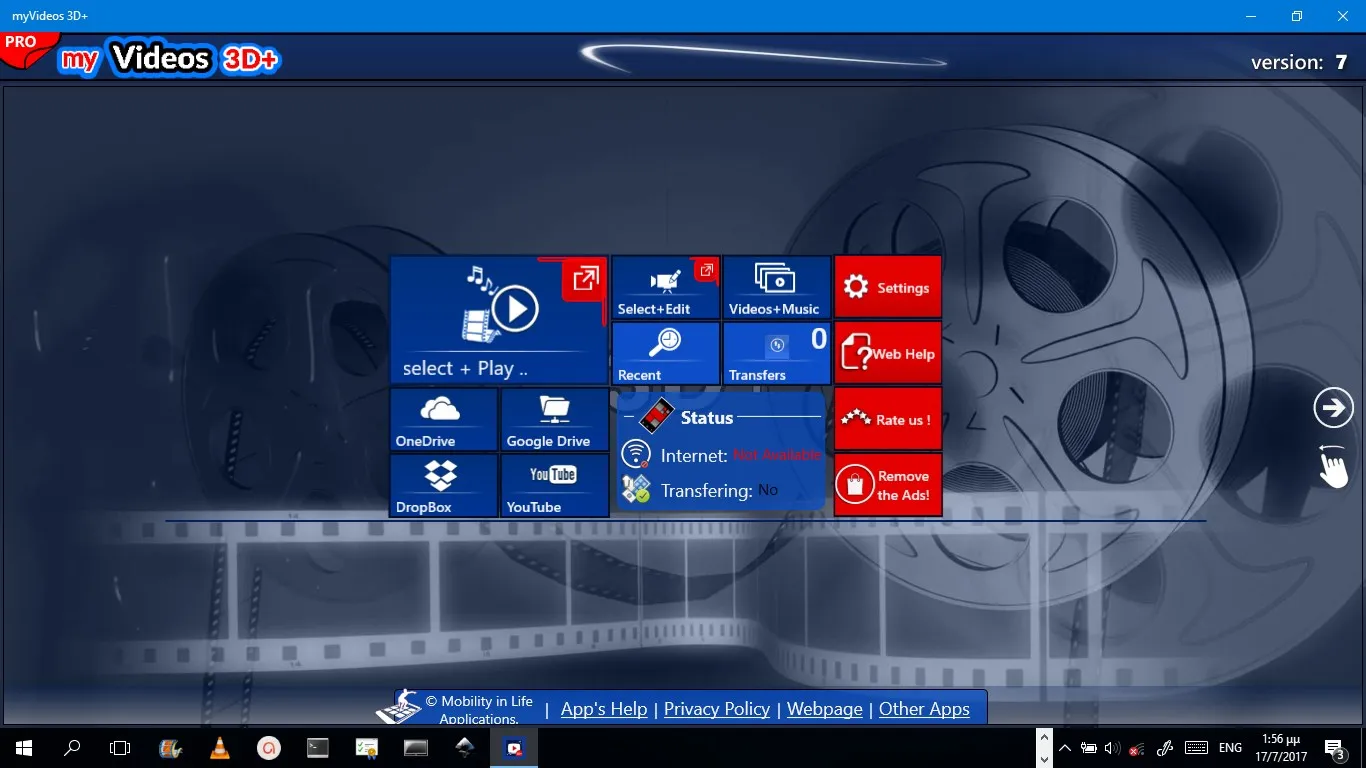
Task: Open the Rate us tile
Action: click(887, 419)
